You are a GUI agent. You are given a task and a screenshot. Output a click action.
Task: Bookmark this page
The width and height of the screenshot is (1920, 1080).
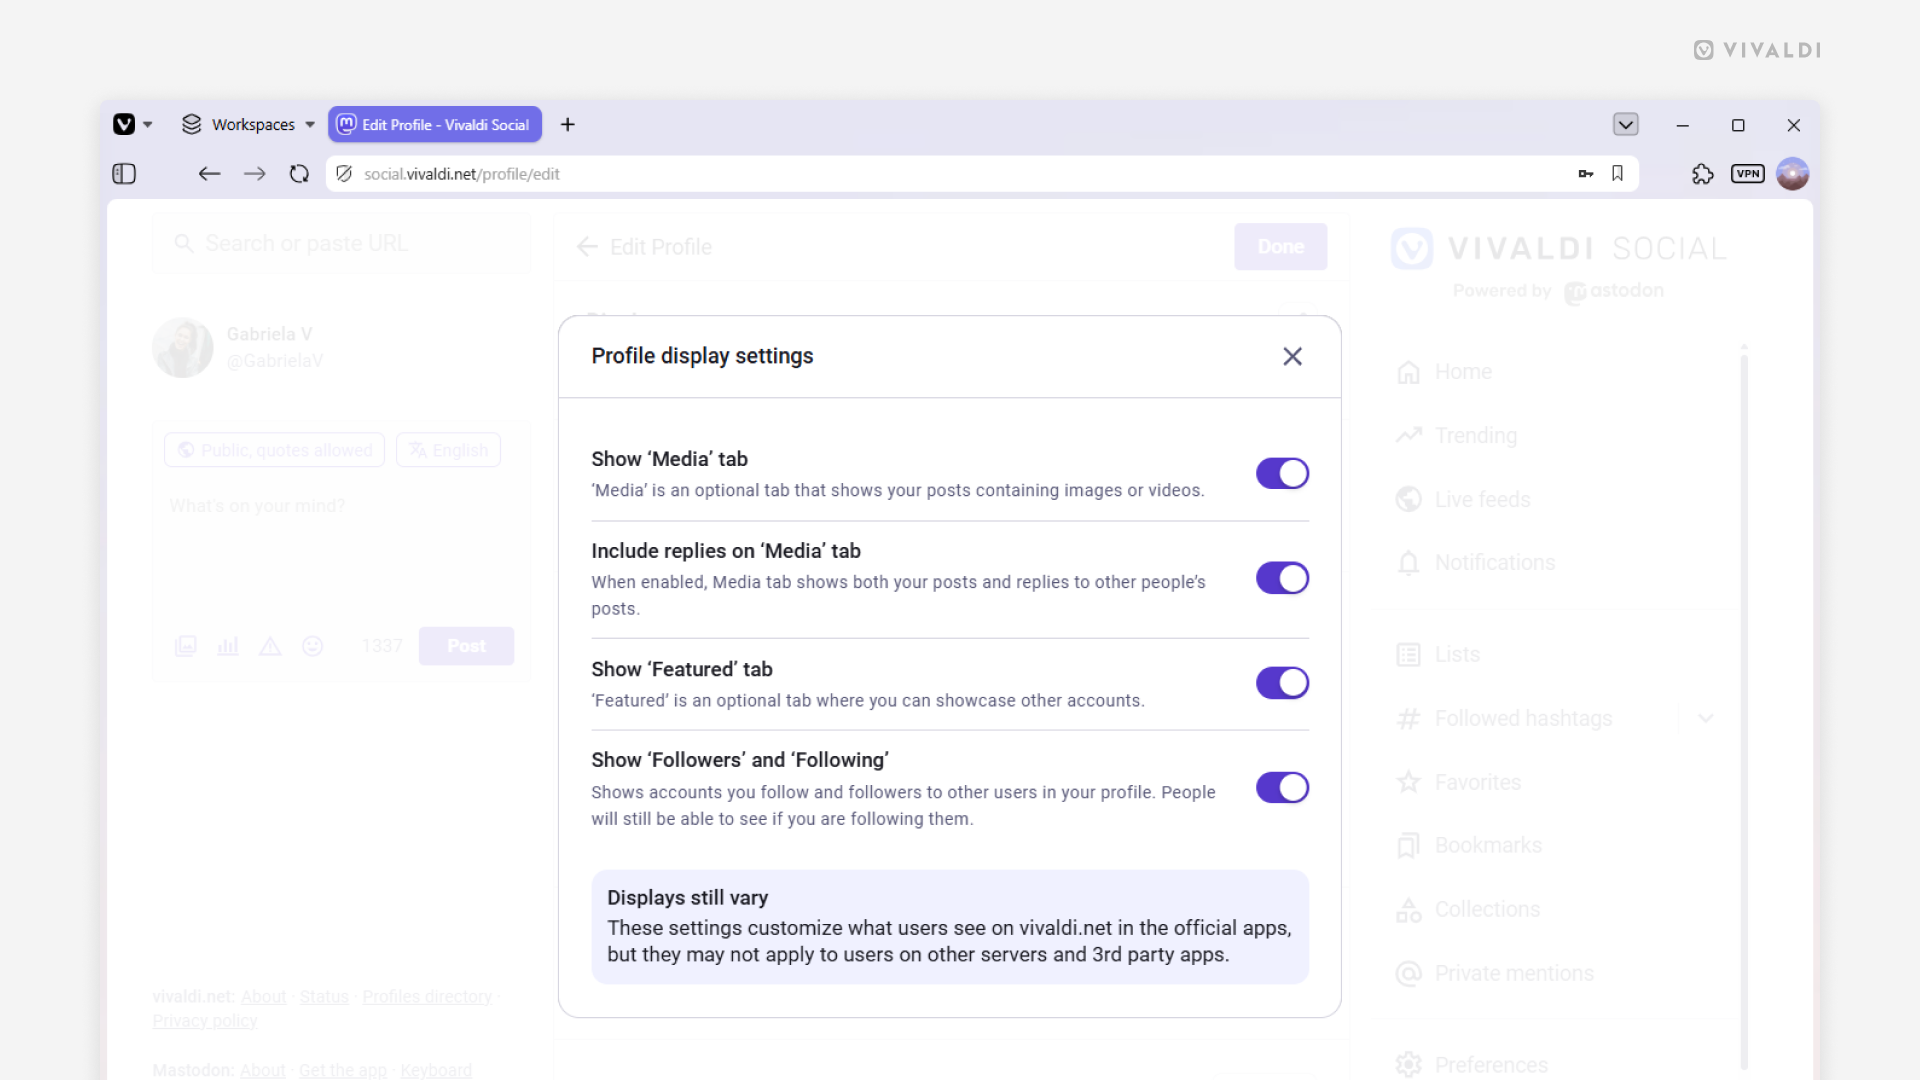1617,174
